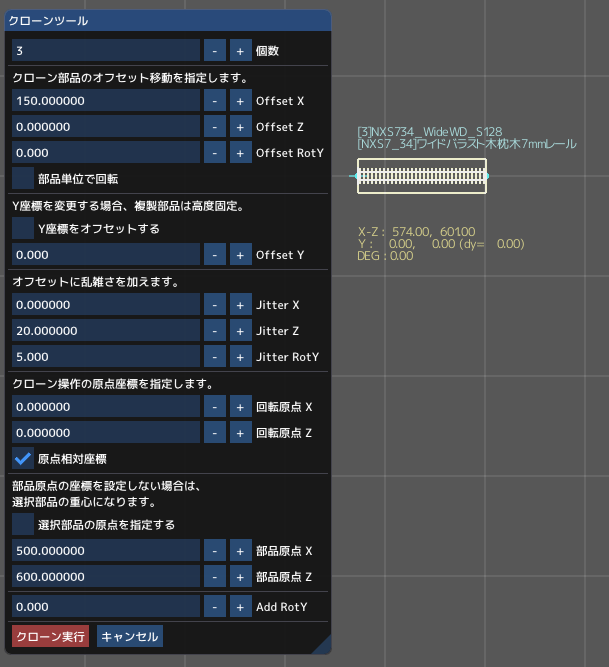Edit the Offset Y value field
This screenshot has width=609, height=667.
[106, 255]
